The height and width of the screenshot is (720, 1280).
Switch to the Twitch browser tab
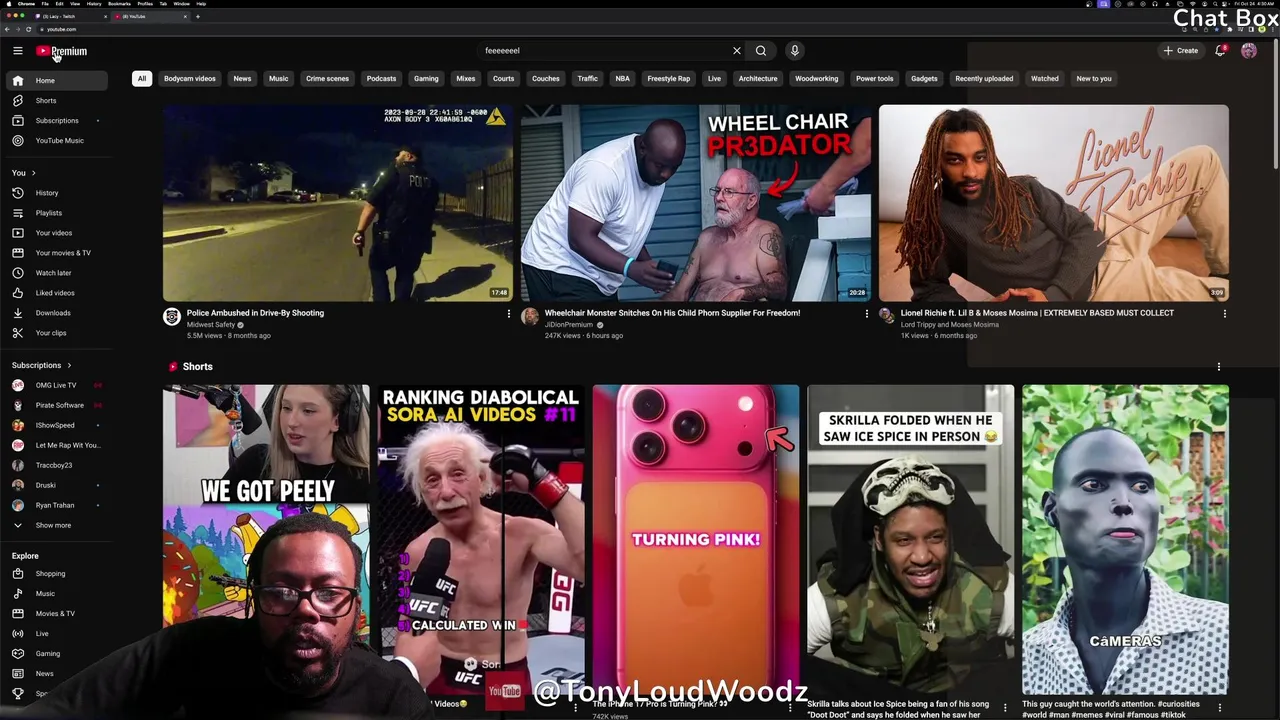click(70, 16)
